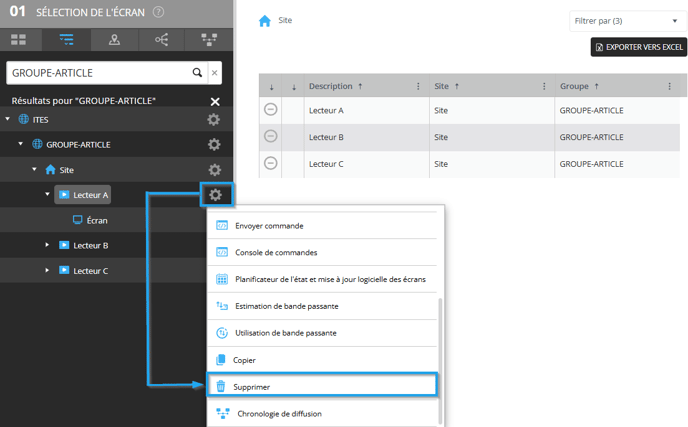Select Estimation de bande passante

pos(322,306)
